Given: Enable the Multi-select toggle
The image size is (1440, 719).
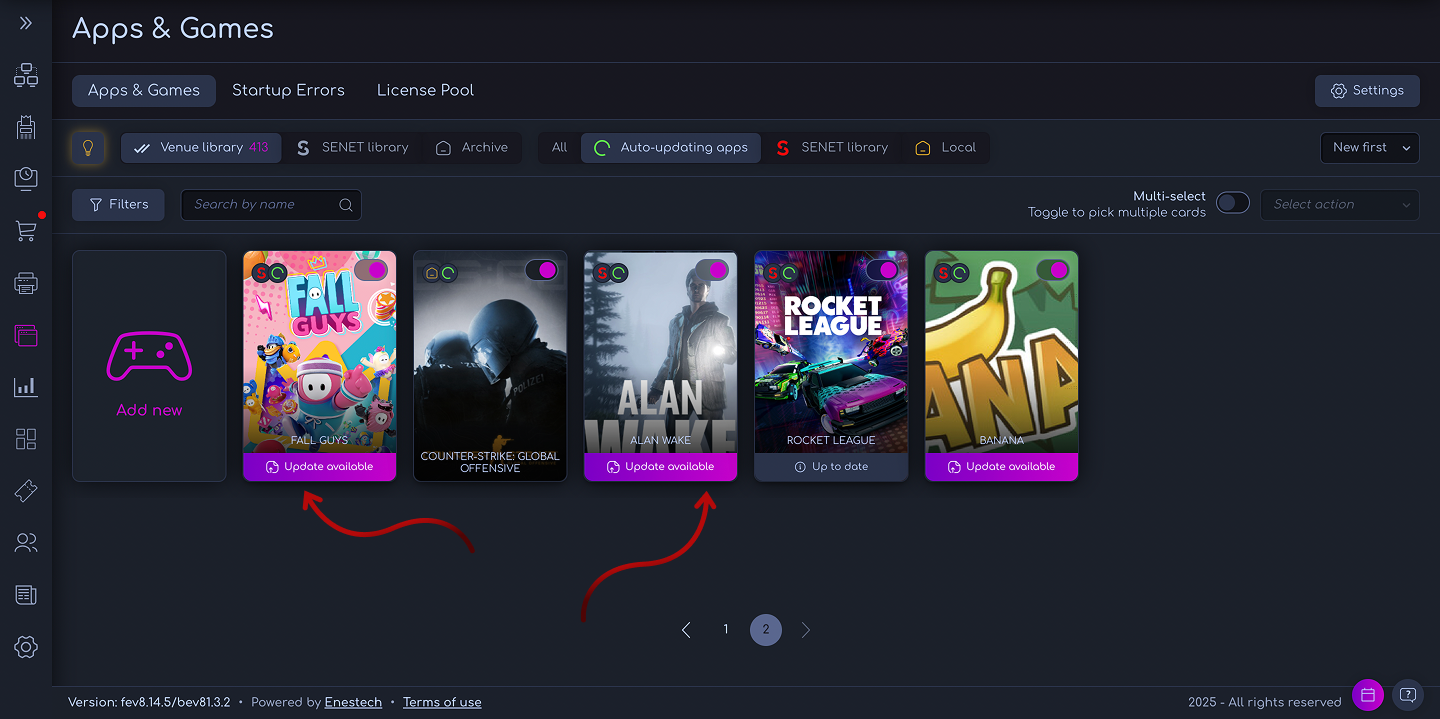Looking at the screenshot, I should pyautogui.click(x=1232, y=204).
